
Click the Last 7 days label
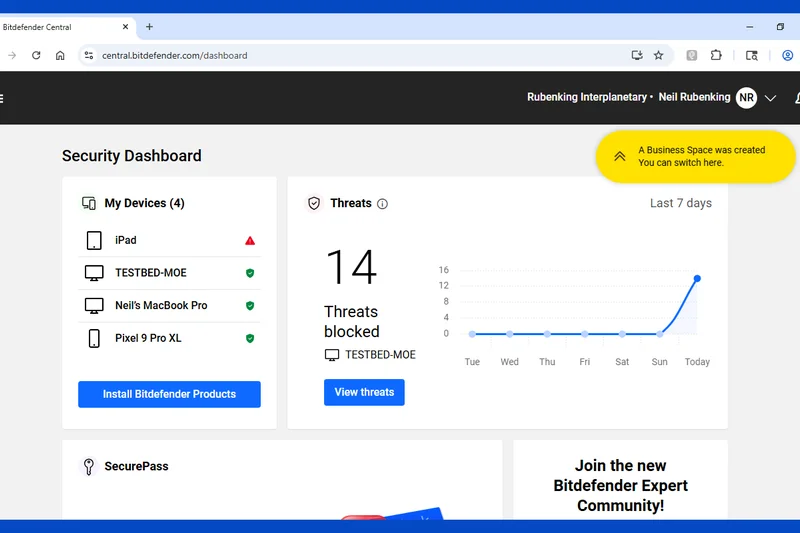coord(681,203)
